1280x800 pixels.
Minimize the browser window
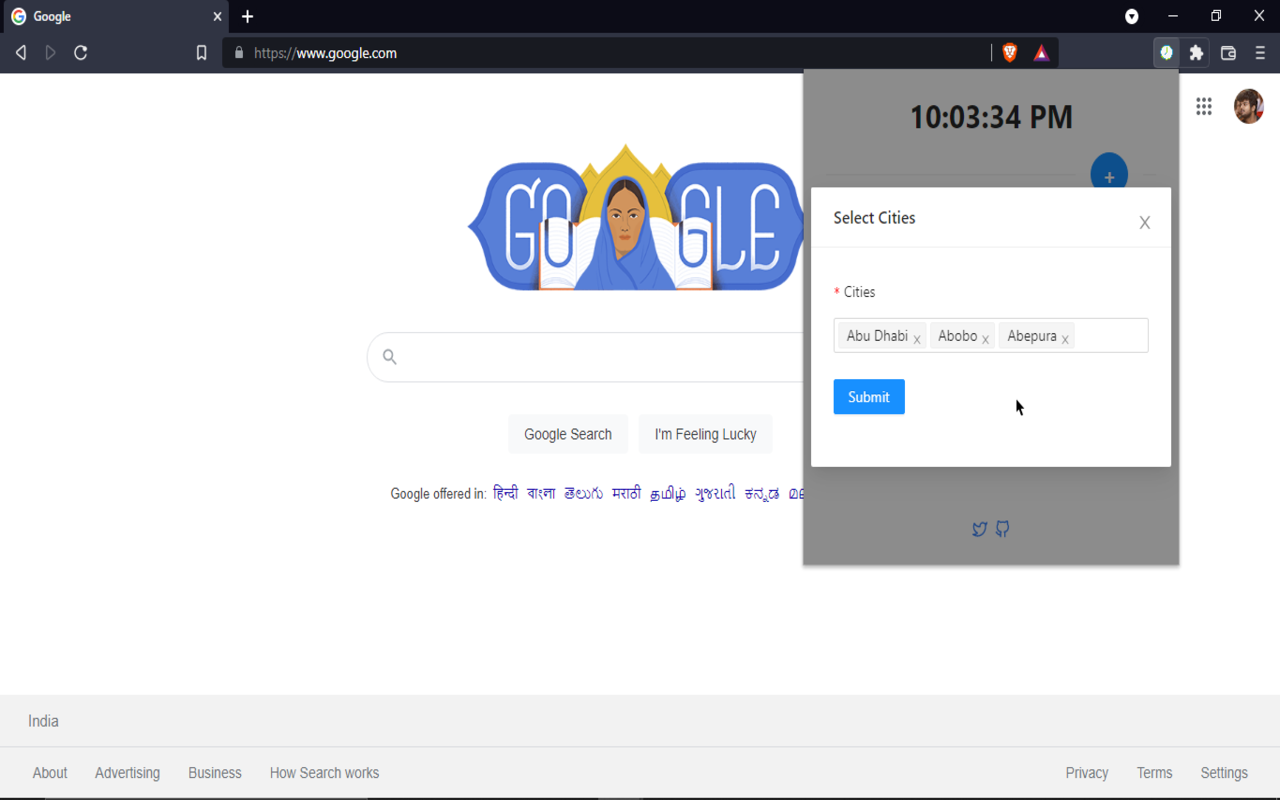(x=1173, y=16)
